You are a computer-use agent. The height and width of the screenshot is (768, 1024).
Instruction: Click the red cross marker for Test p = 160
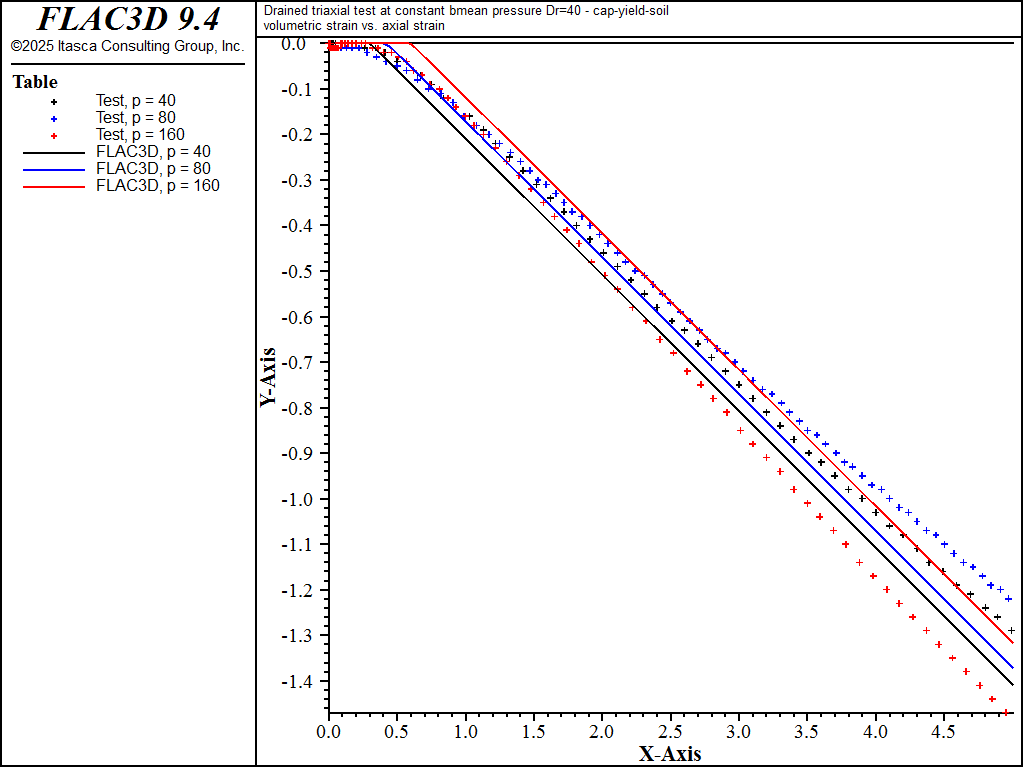(x=54, y=135)
